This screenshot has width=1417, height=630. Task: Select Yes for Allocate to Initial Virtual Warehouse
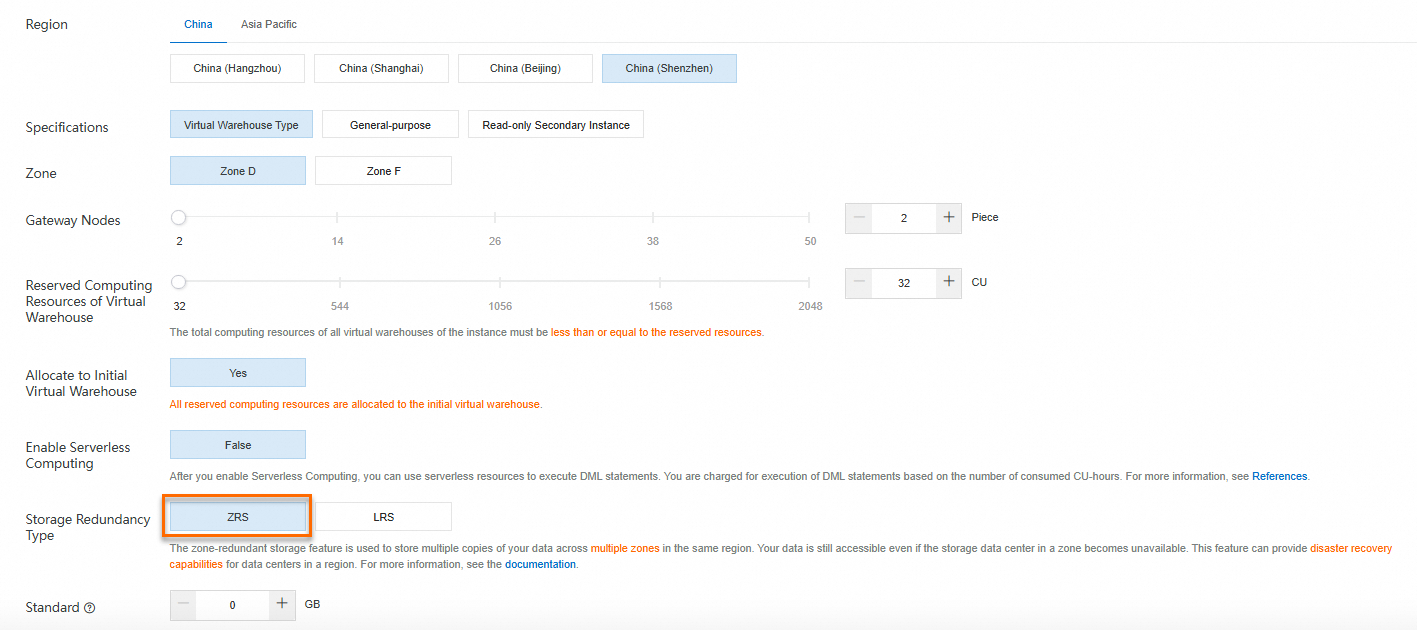click(x=238, y=373)
